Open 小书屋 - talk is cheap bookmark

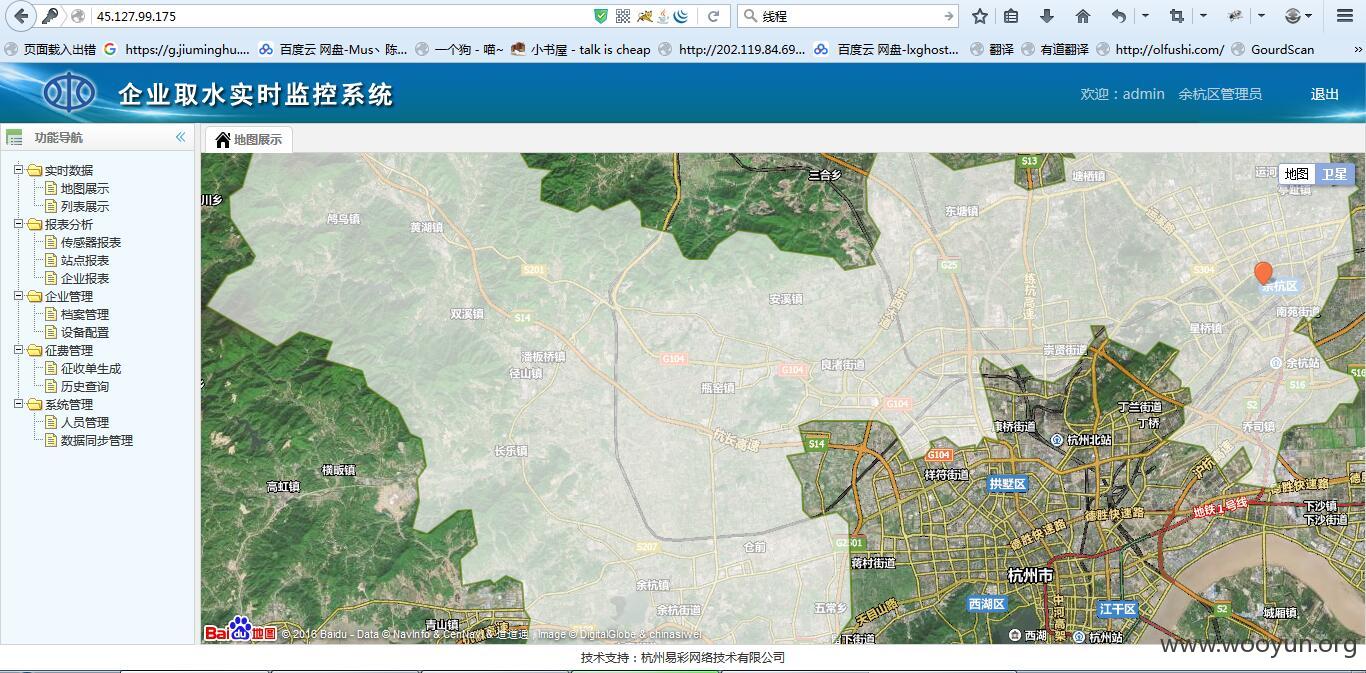coord(580,49)
